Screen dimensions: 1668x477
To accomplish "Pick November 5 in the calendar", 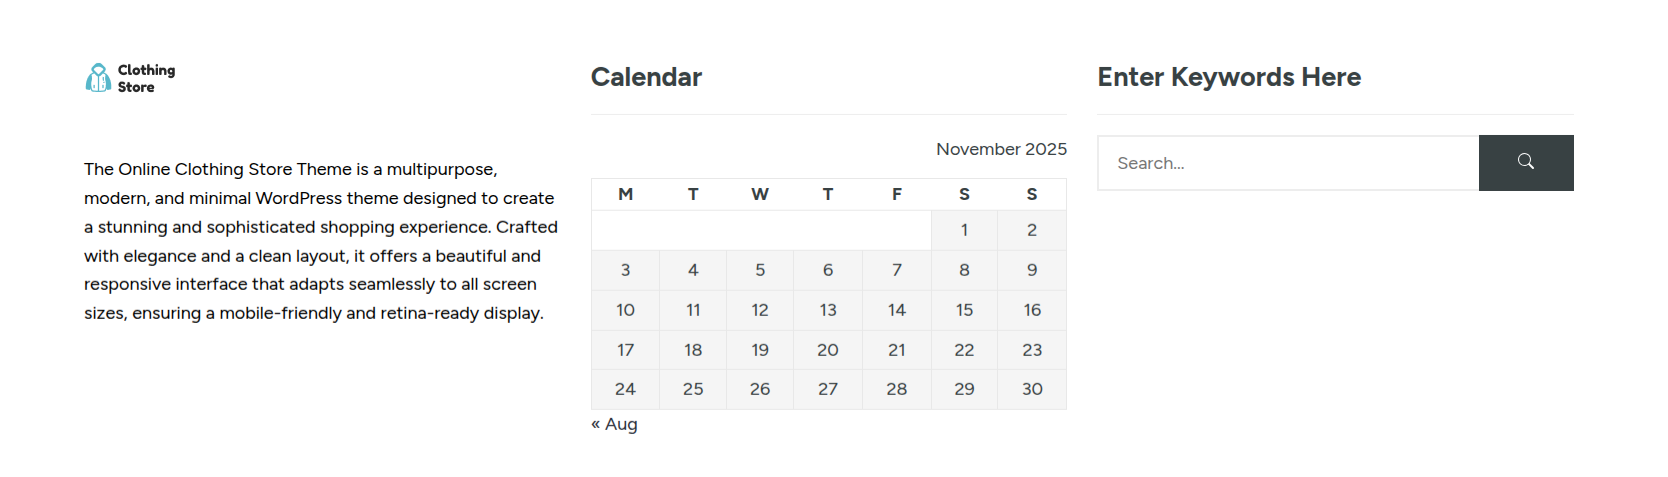I will [760, 270].
